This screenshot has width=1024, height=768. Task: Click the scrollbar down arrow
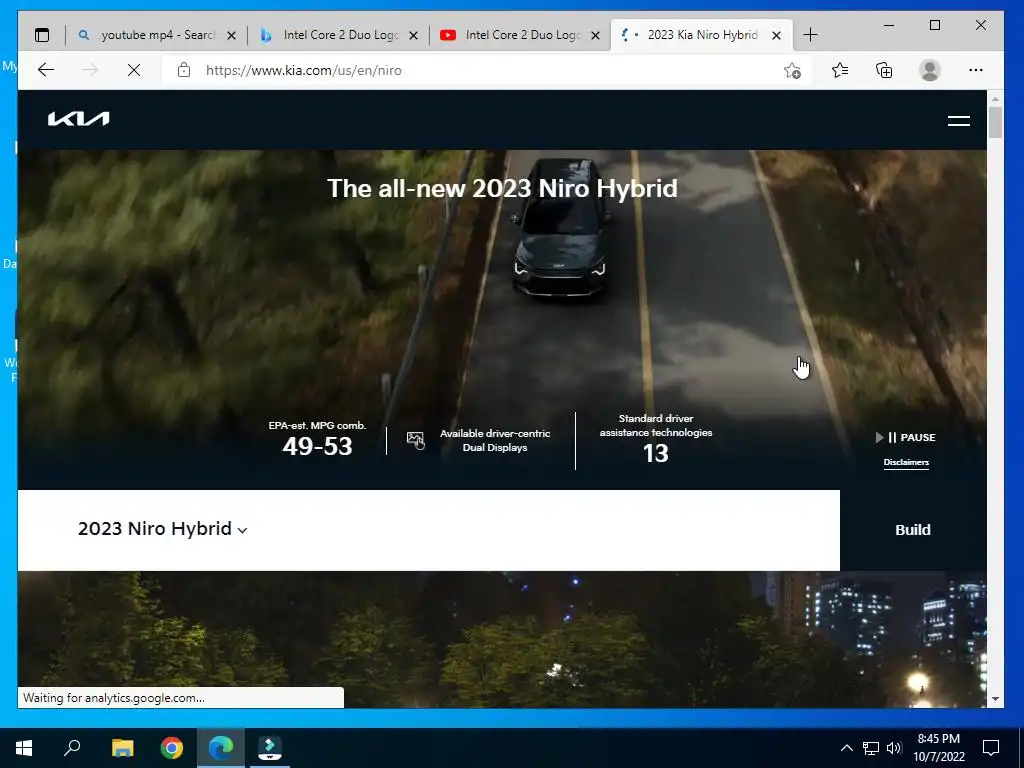coord(995,699)
